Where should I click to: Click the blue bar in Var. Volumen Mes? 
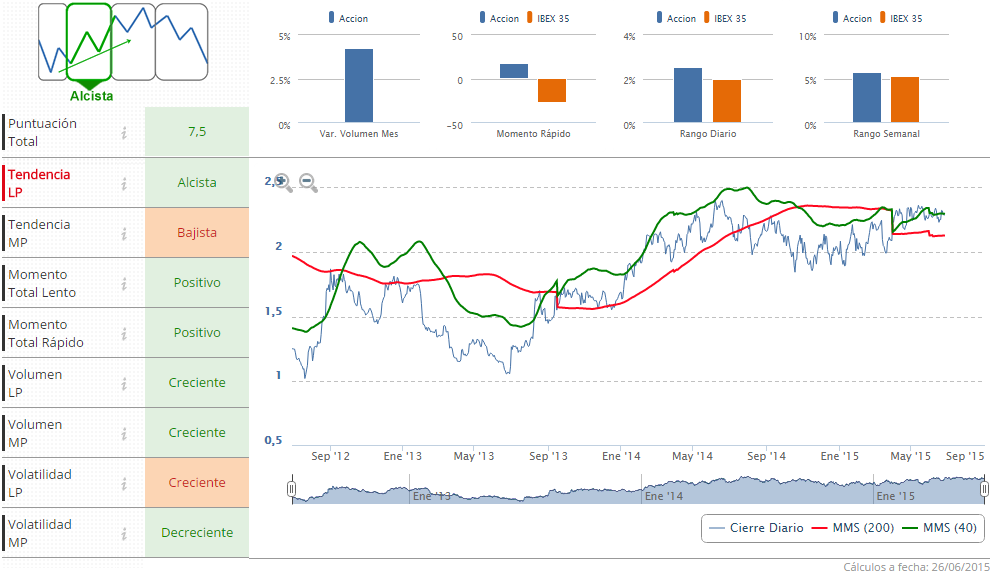point(358,86)
